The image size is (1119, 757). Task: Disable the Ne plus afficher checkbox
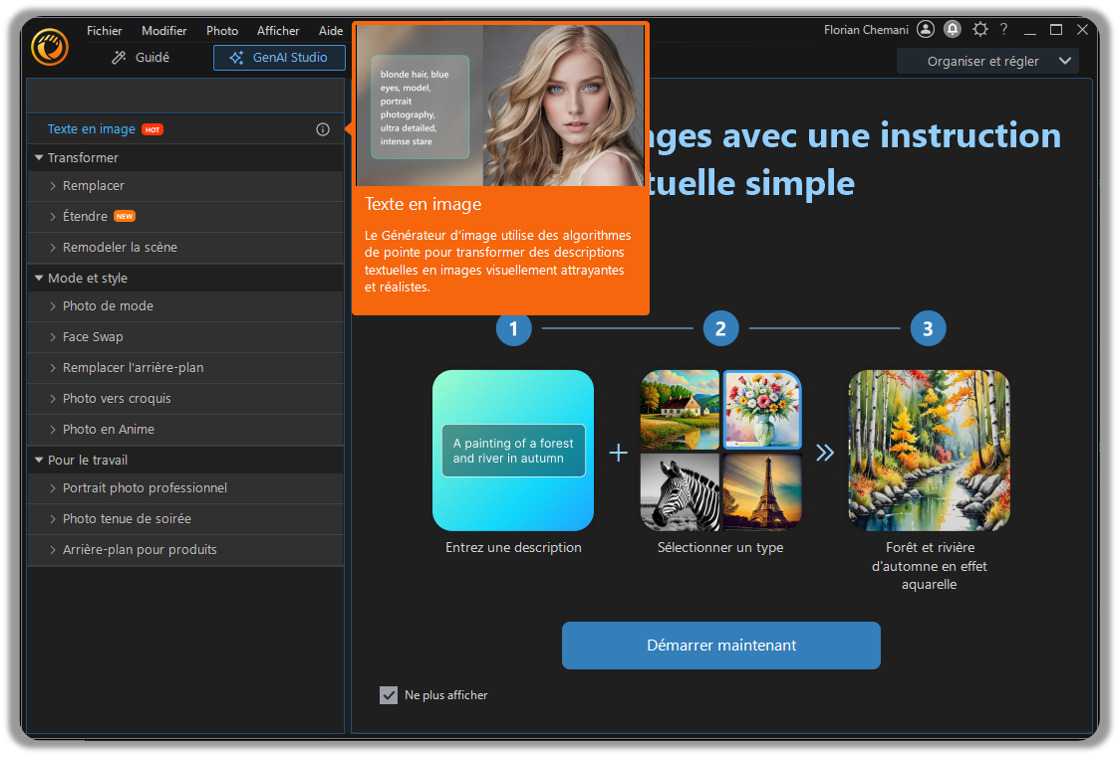(x=388, y=695)
